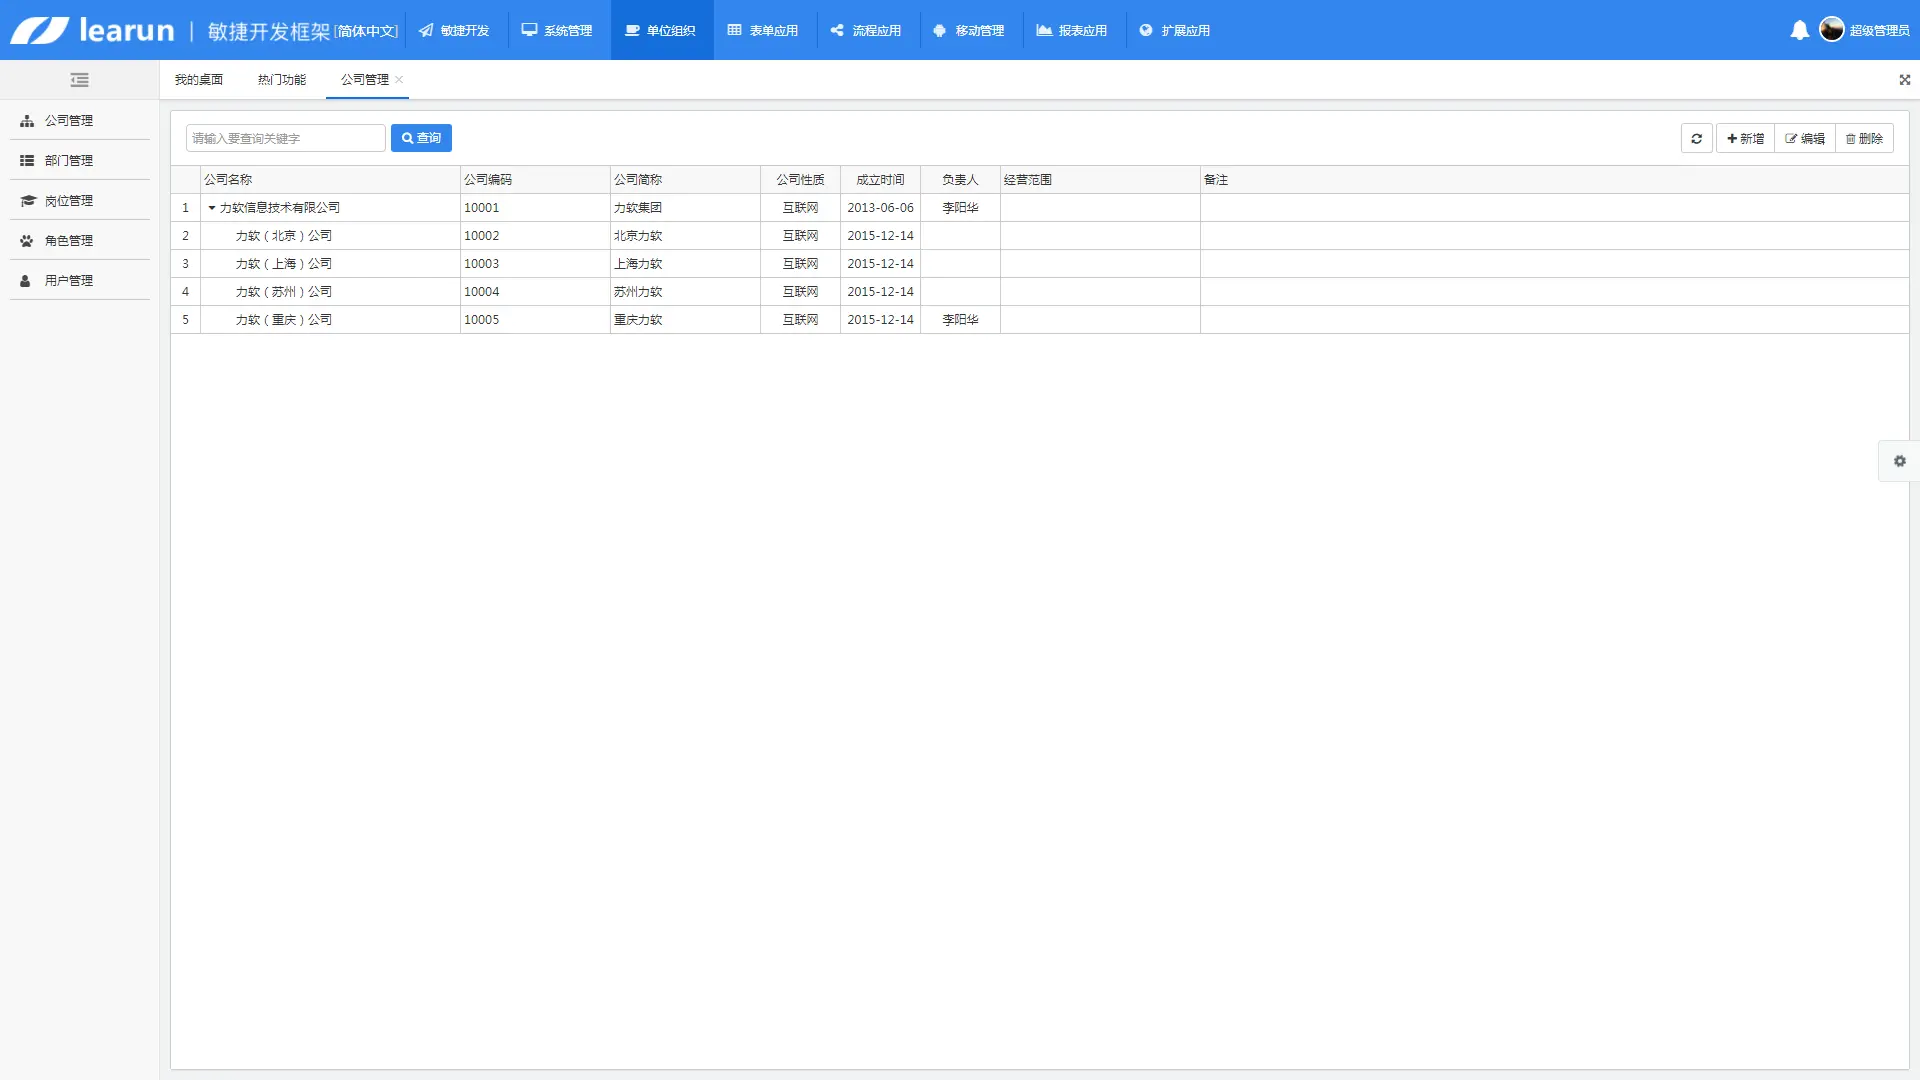Click the refresh icon button
The height and width of the screenshot is (1080, 1920).
click(1696, 139)
